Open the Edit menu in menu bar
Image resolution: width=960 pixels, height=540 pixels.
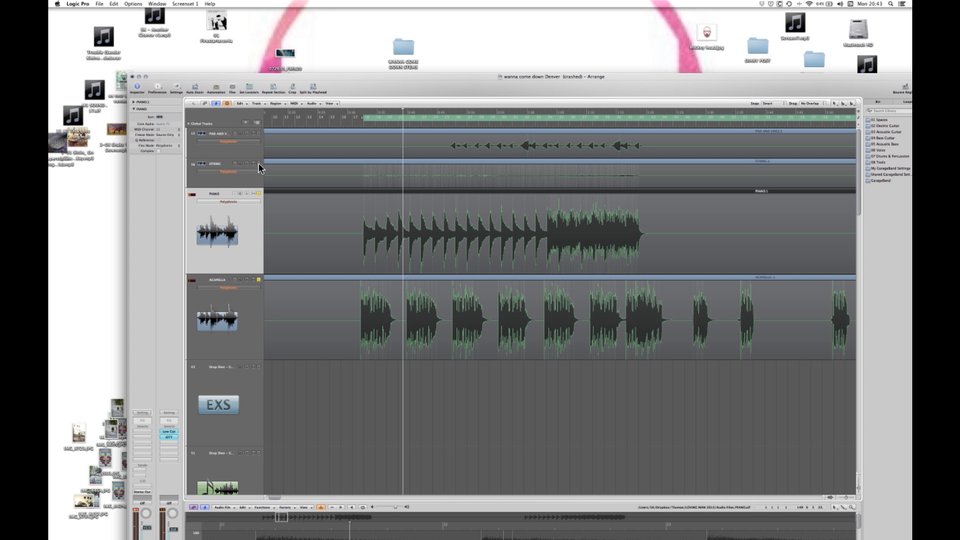point(114,4)
